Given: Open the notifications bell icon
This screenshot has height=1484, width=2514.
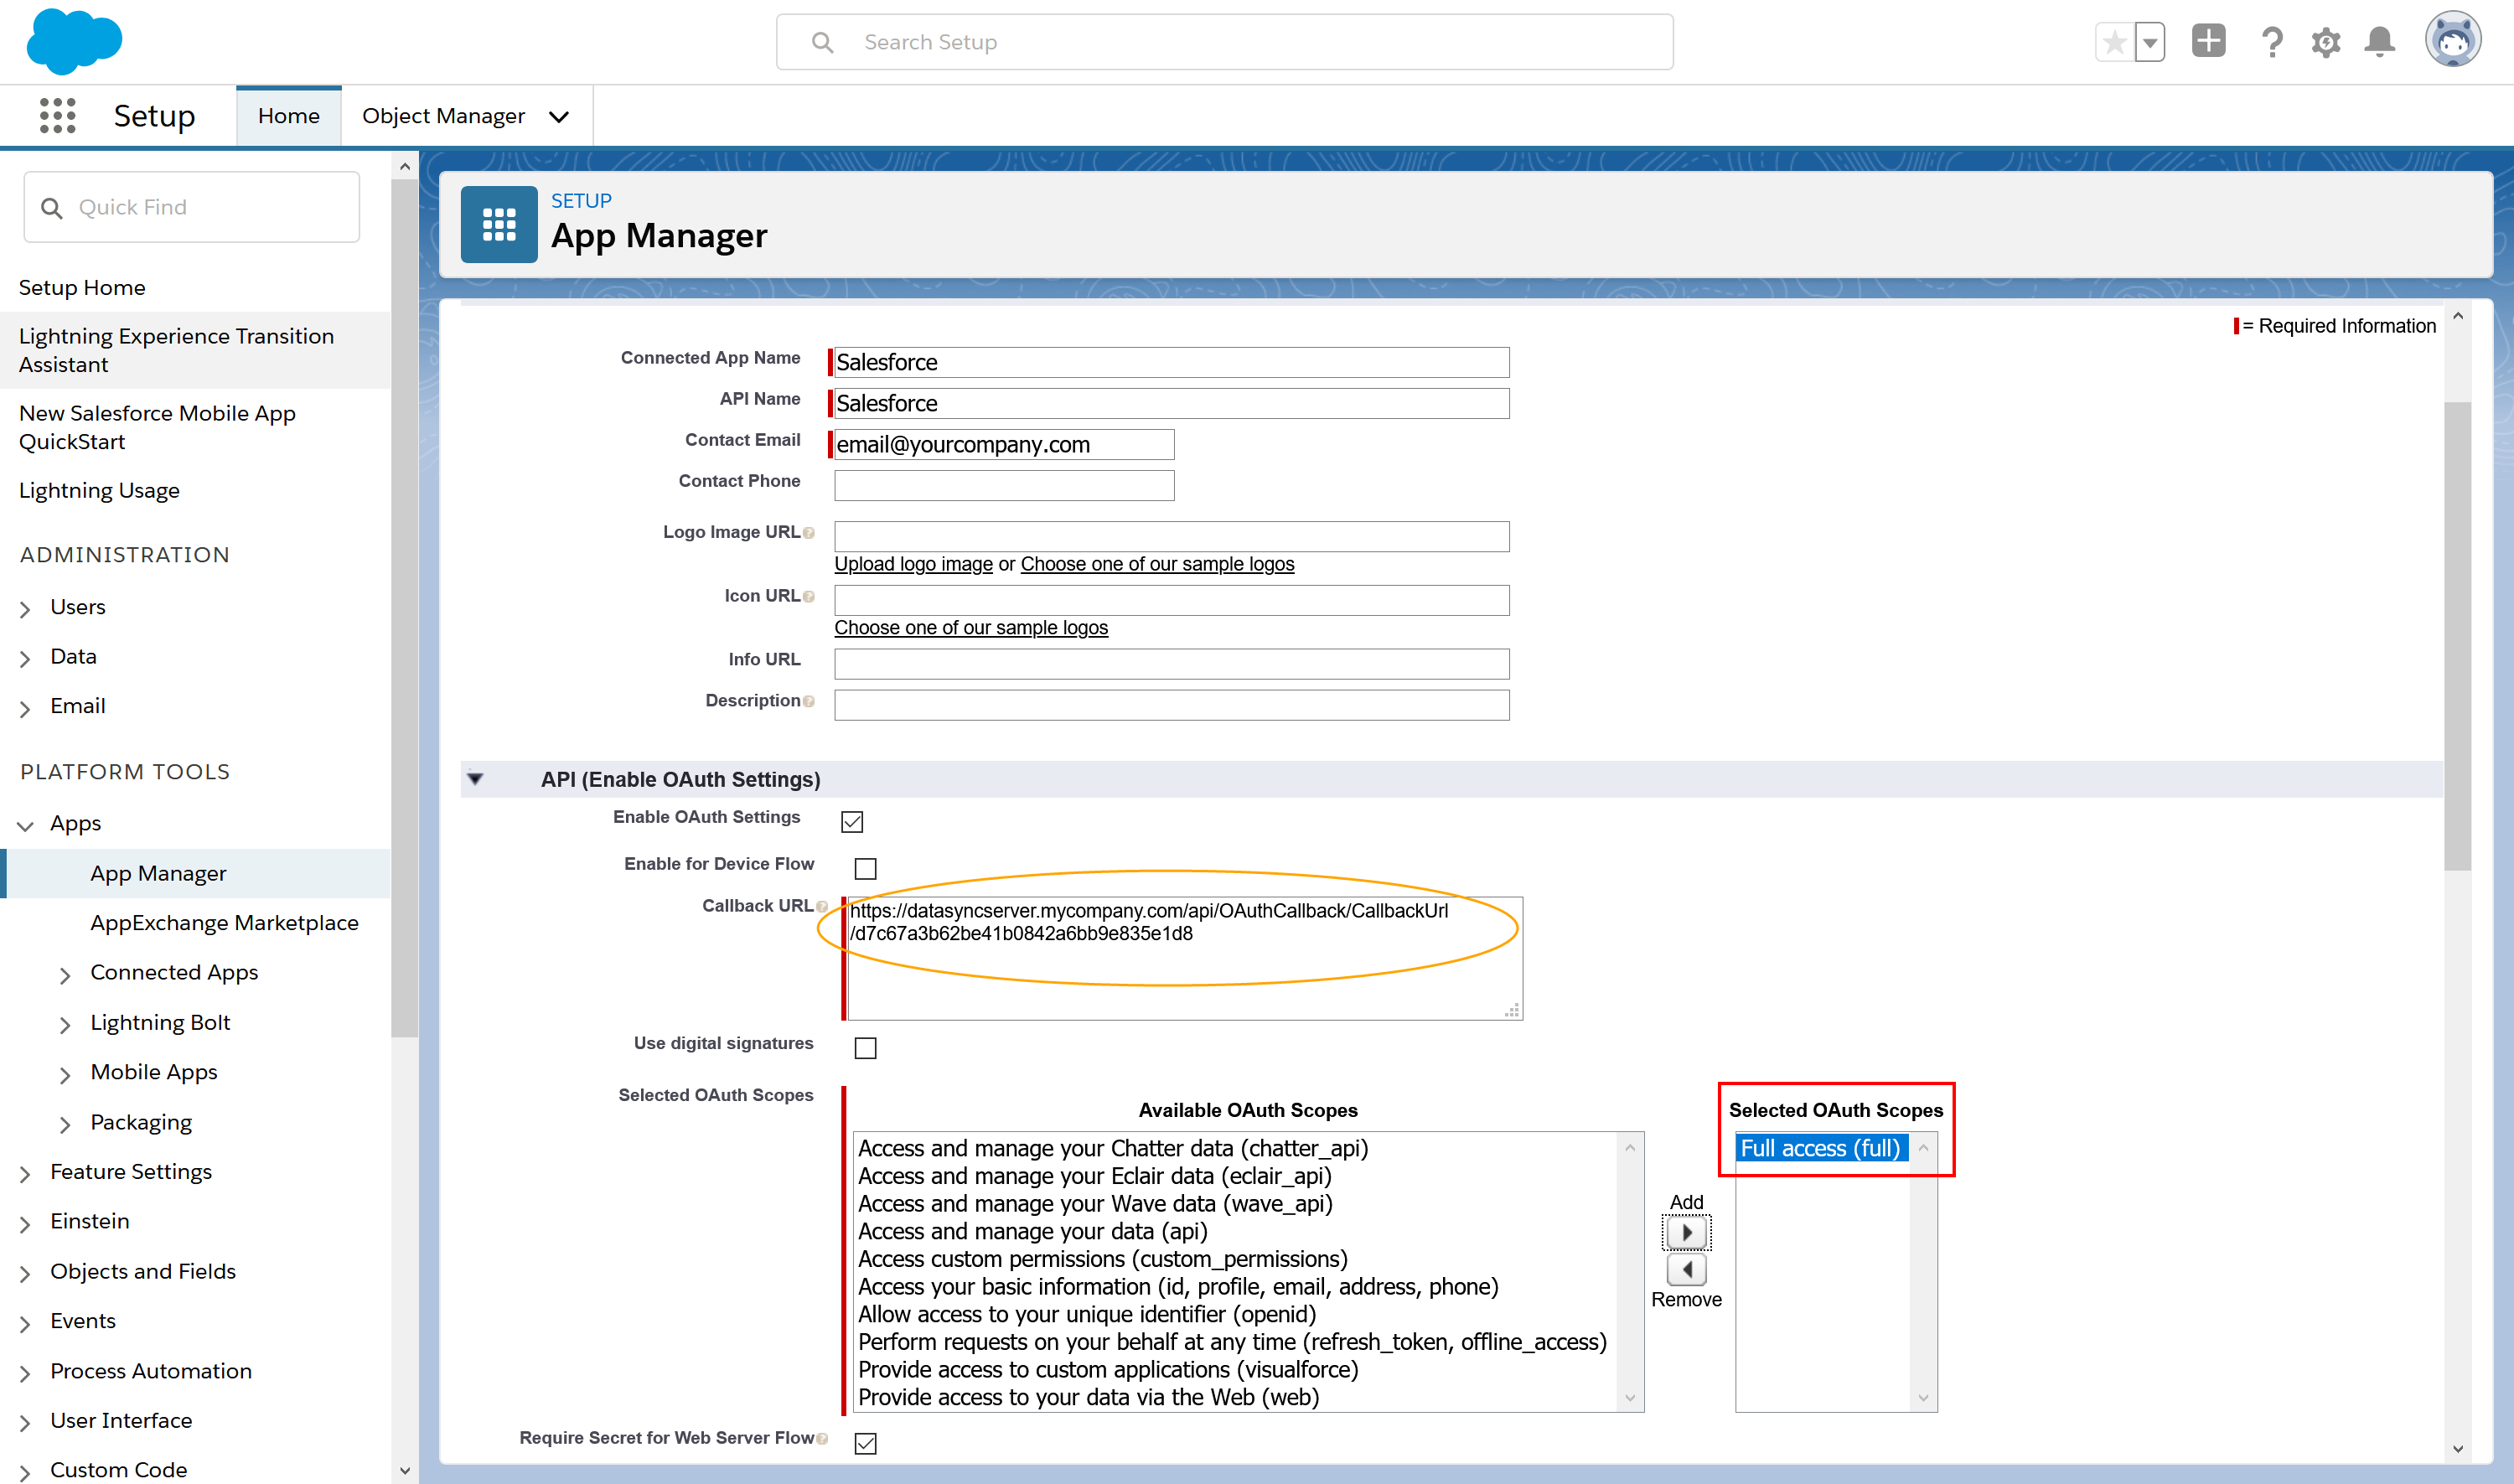Looking at the screenshot, I should (2379, 42).
